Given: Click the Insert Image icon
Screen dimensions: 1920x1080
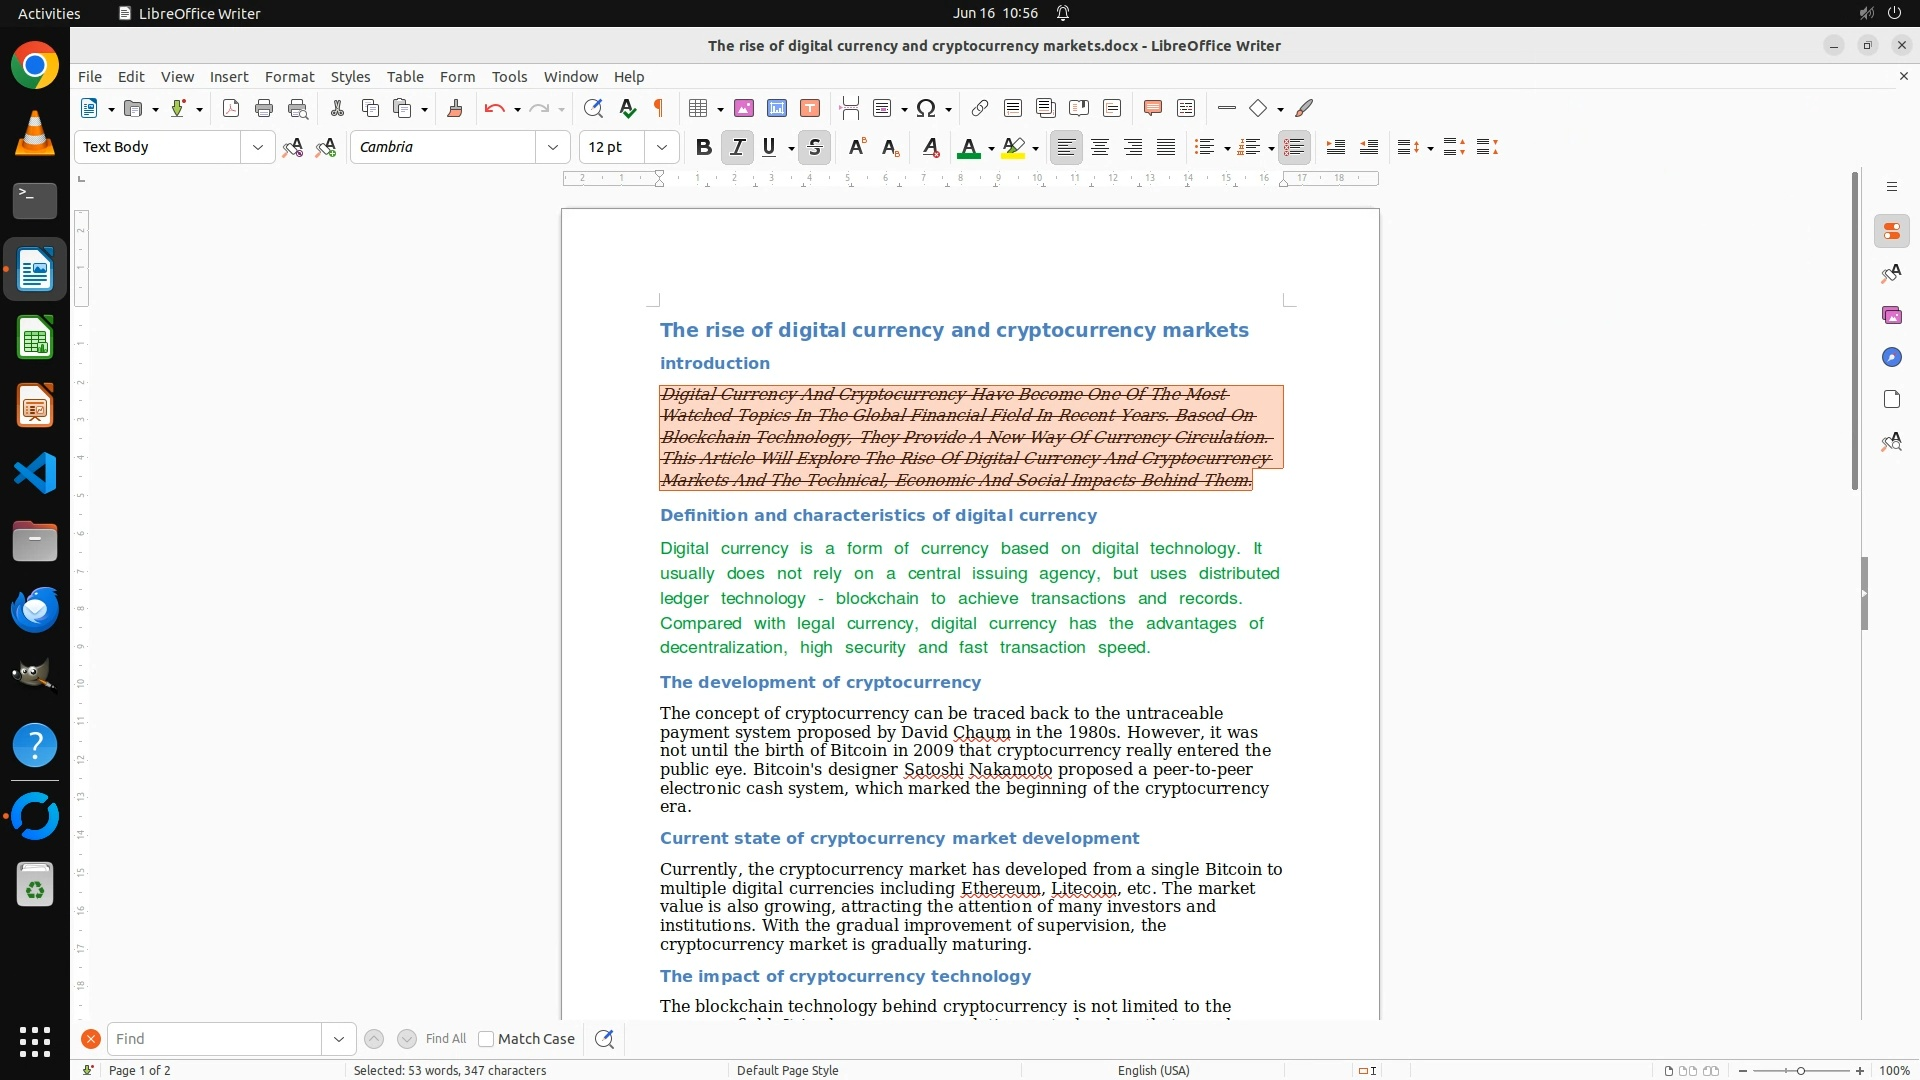Looking at the screenshot, I should point(744,108).
